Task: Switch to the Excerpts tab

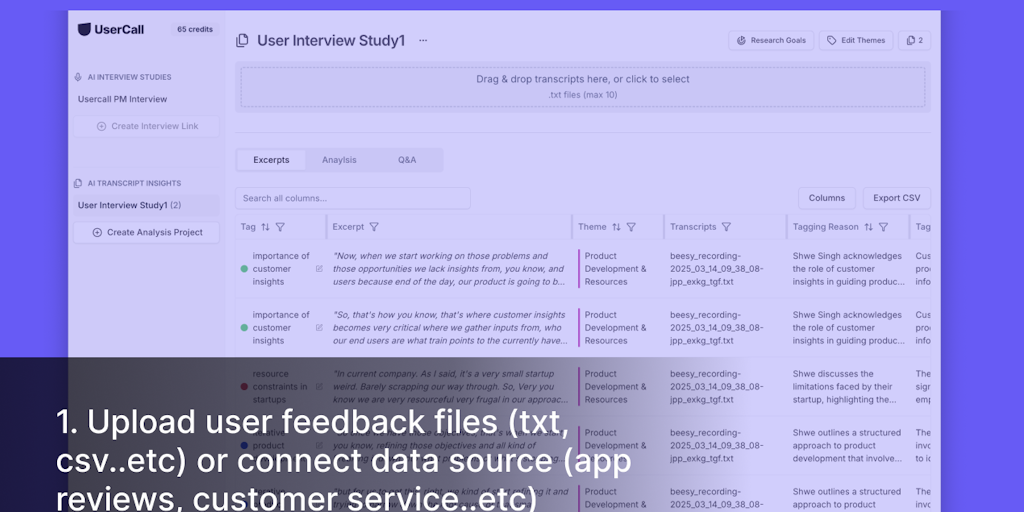Action: point(271,160)
